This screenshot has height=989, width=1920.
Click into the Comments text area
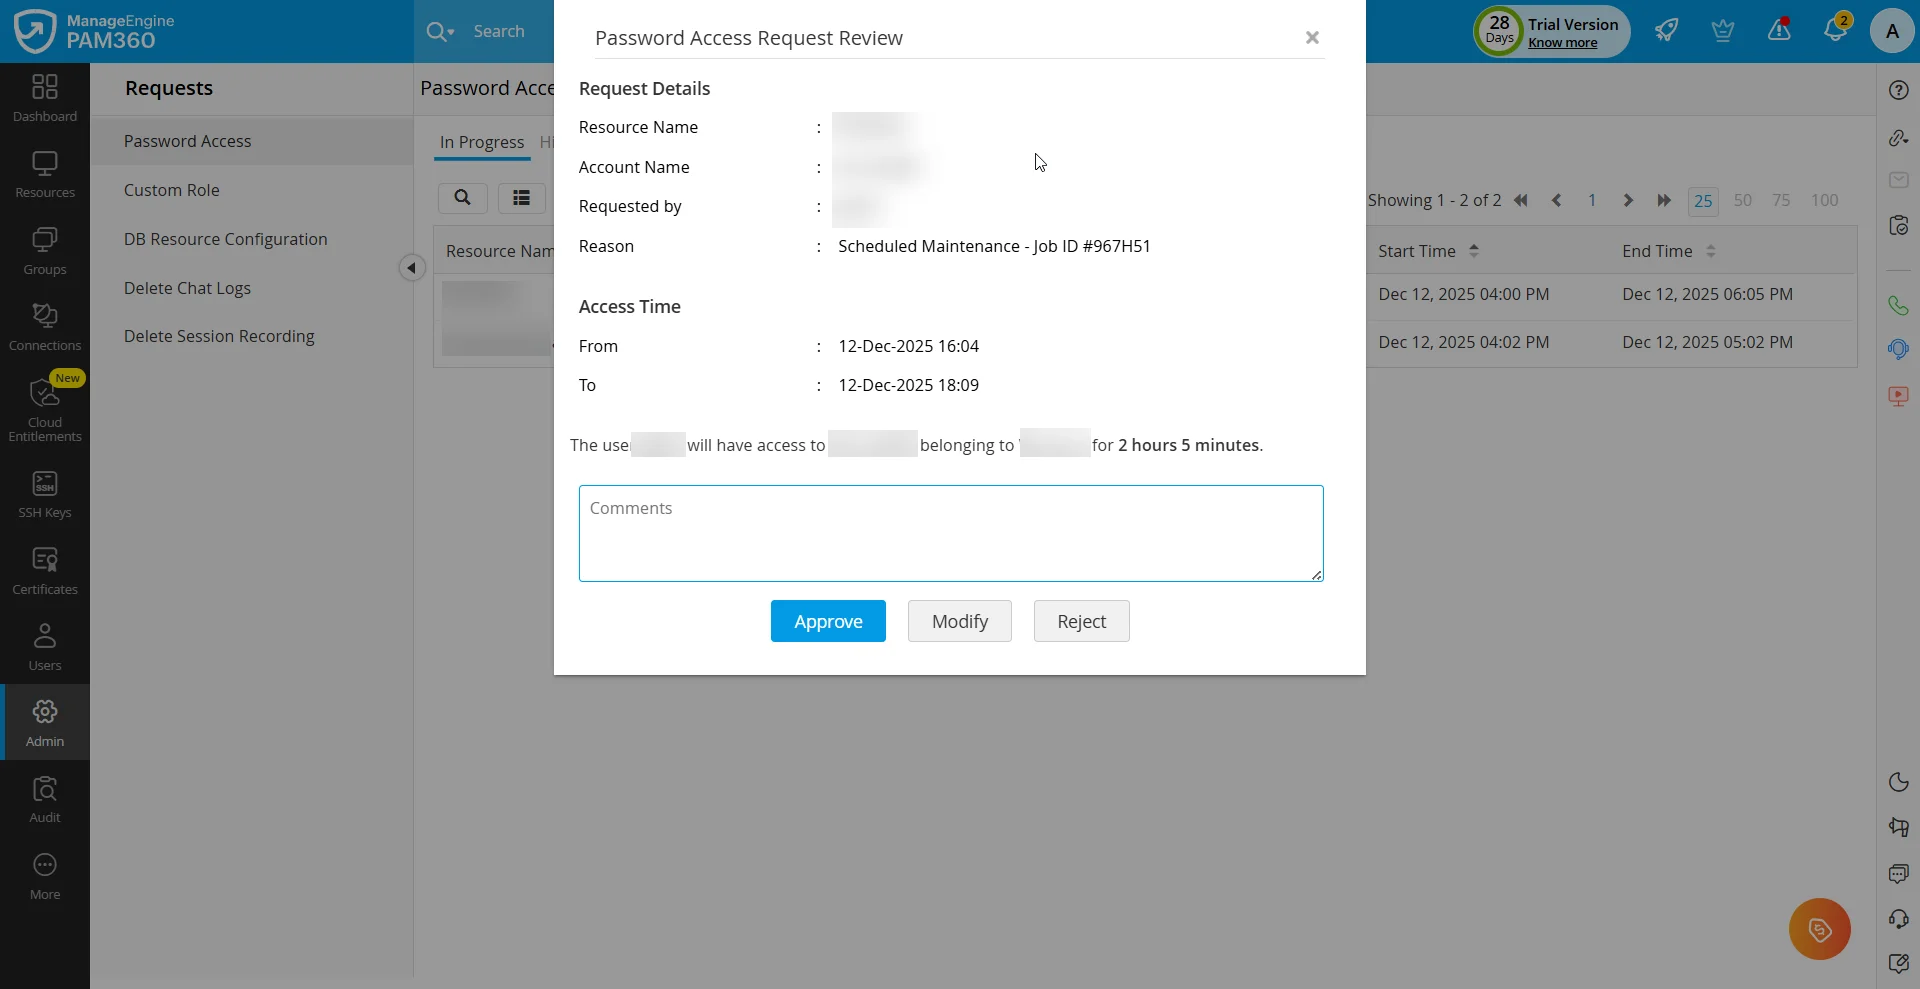pos(951,533)
